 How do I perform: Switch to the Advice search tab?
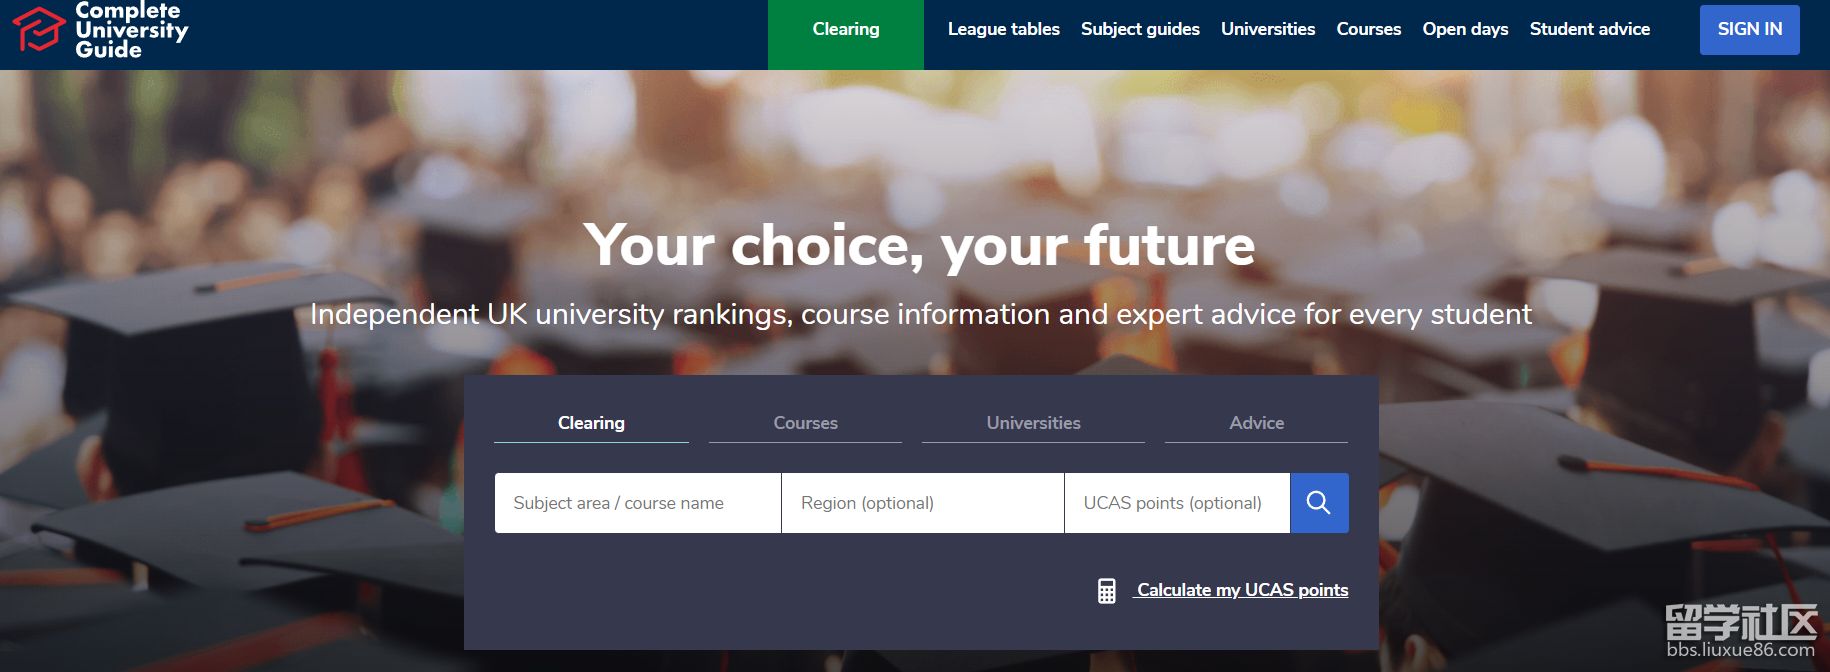(1256, 423)
